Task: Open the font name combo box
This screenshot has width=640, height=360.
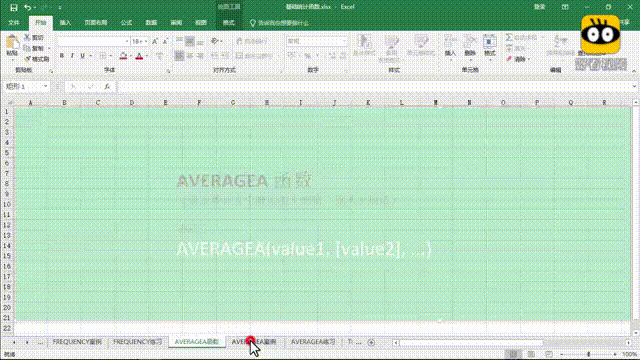Action: 93,42
